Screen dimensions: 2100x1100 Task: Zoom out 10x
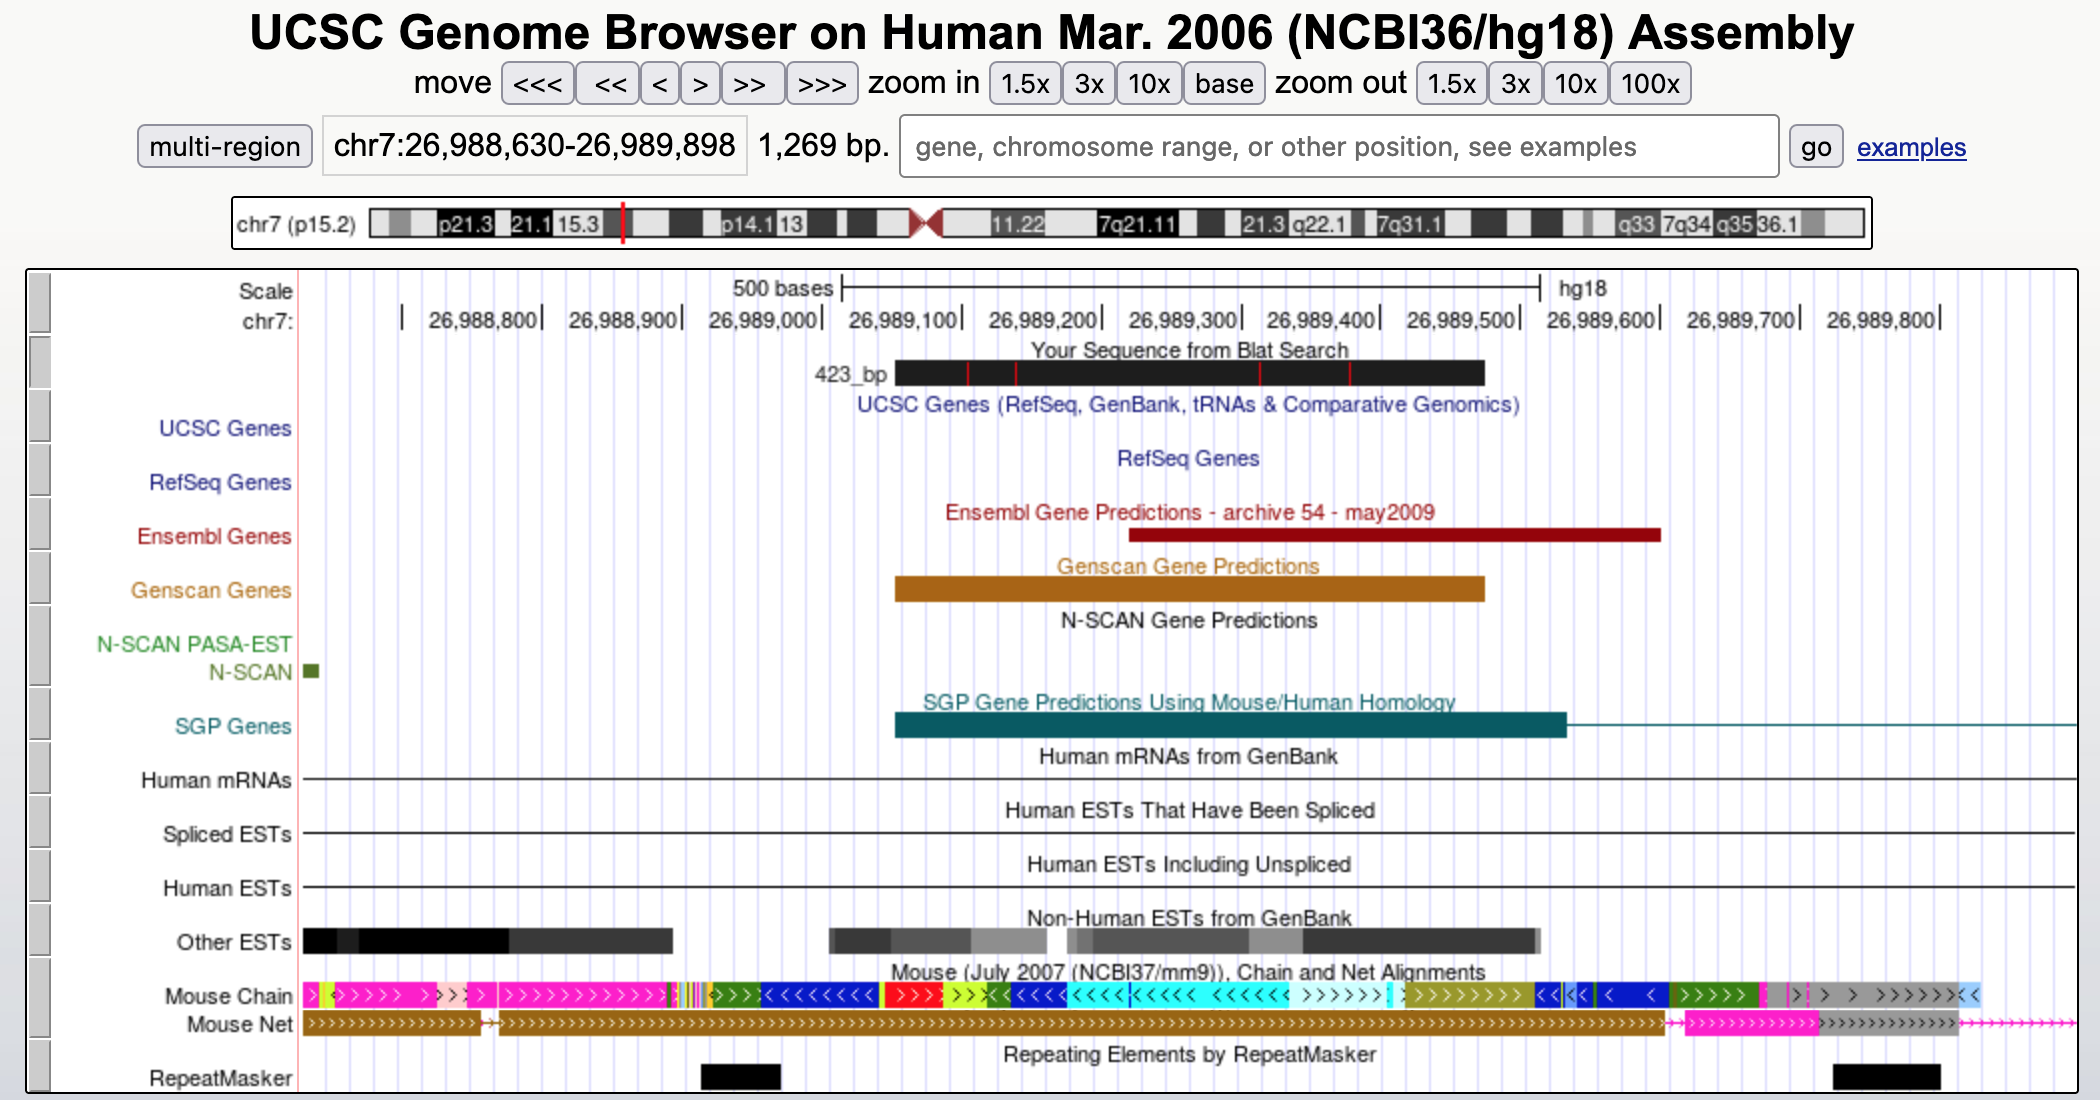(x=1575, y=84)
